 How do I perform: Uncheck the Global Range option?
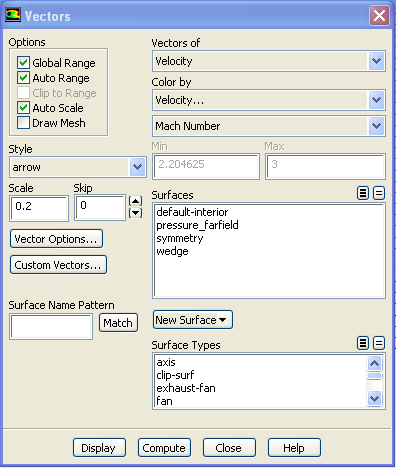[x=23, y=63]
